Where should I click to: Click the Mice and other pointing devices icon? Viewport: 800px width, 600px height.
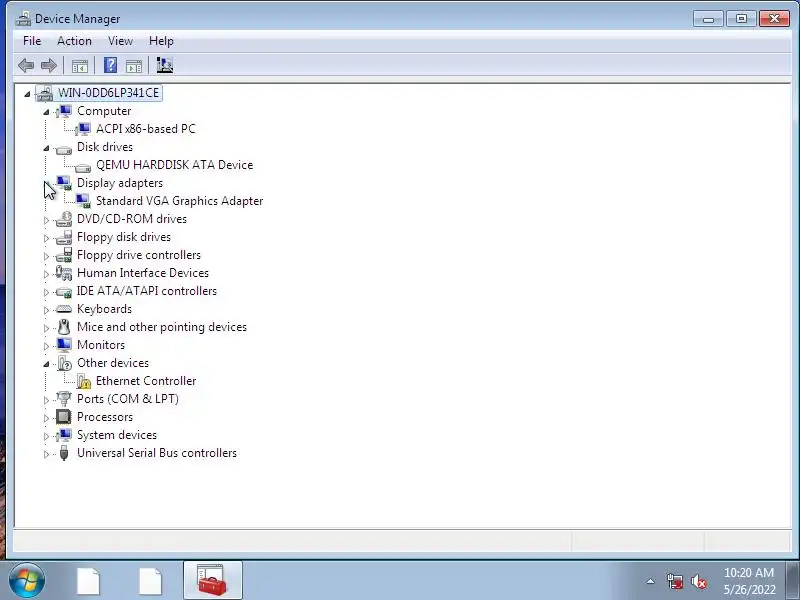(x=64, y=327)
